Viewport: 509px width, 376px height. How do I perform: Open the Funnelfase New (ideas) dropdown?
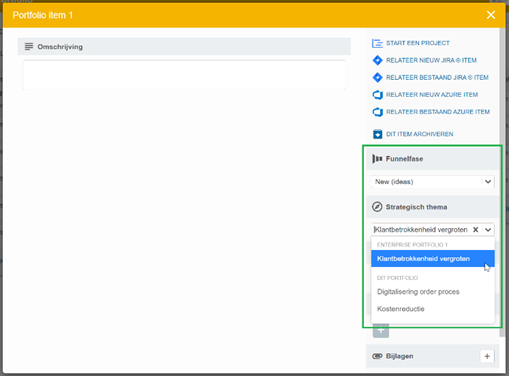pyautogui.click(x=433, y=182)
